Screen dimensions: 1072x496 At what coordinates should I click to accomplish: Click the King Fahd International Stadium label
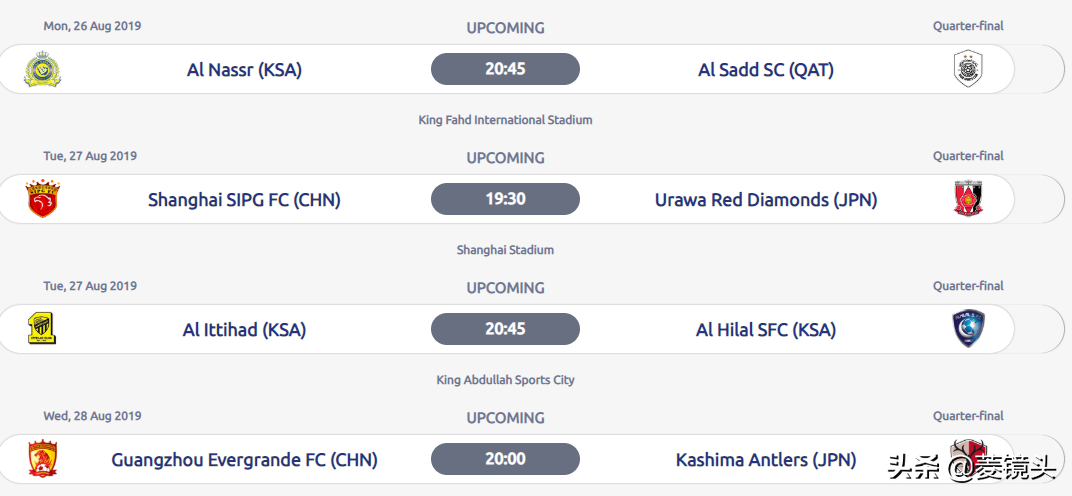pyautogui.click(x=505, y=120)
